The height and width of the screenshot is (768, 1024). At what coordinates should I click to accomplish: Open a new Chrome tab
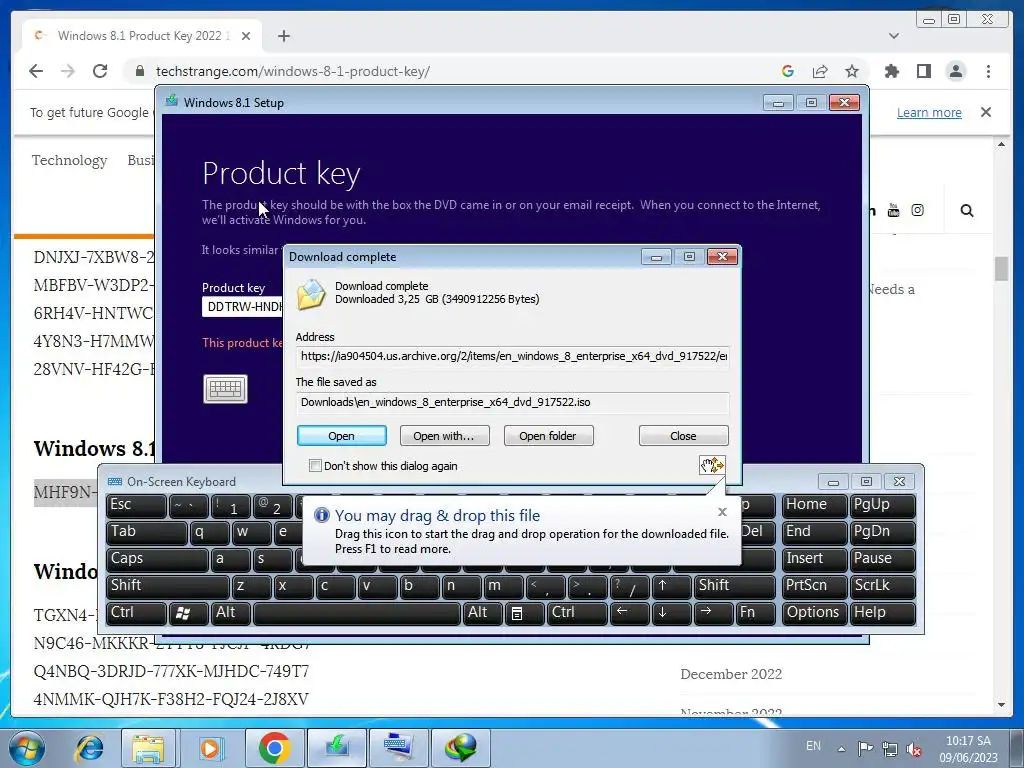coord(283,36)
